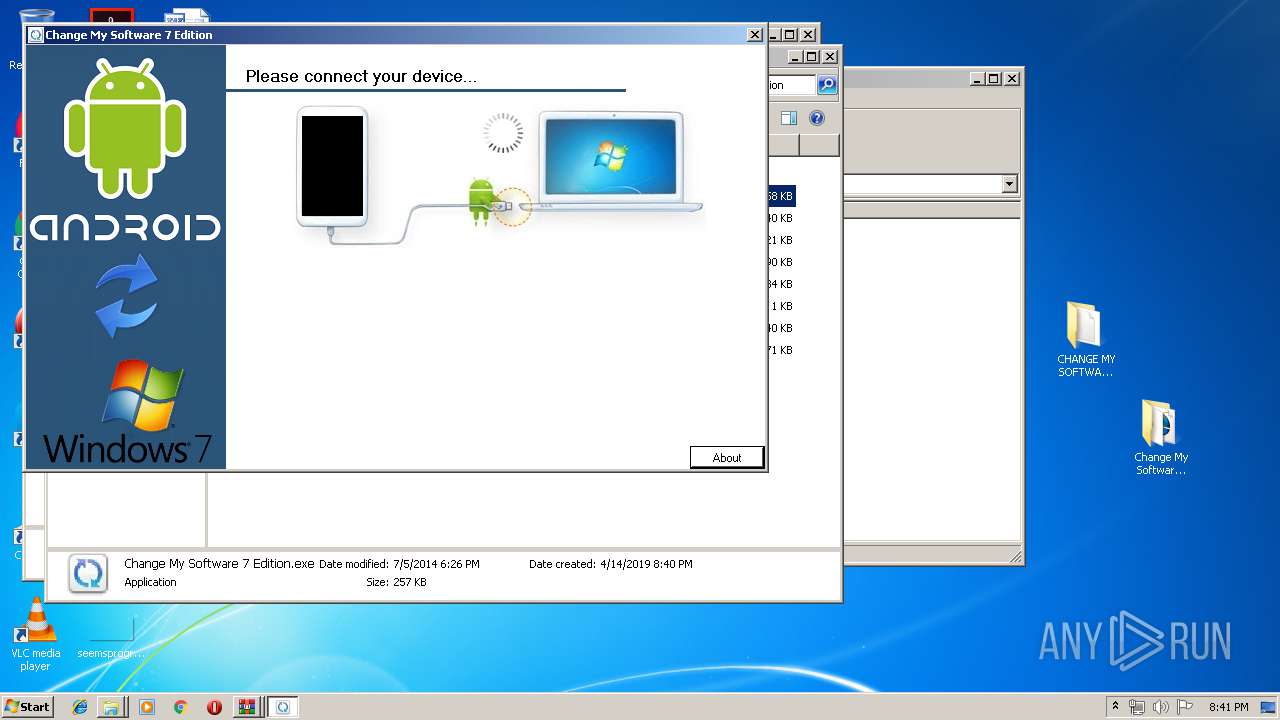
Task: Open WinRAR taskbar icon
Action: (246, 707)
